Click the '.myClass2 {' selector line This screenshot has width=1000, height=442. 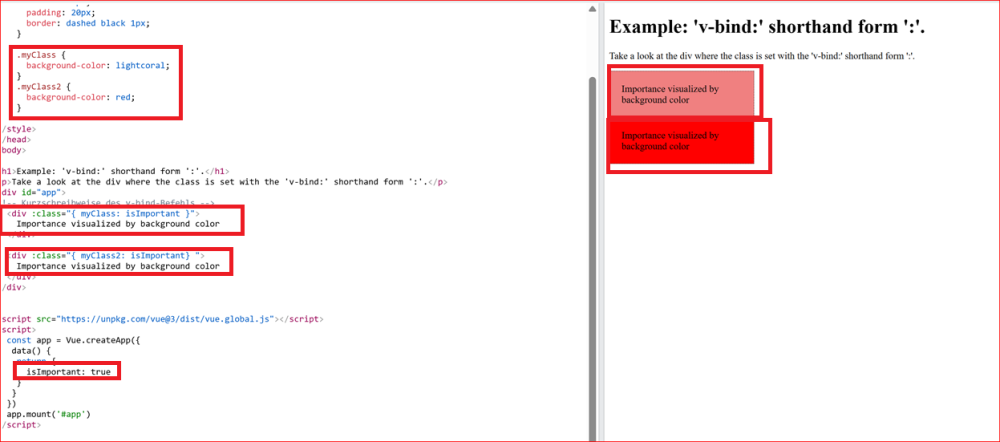click(x=42, y=86)
